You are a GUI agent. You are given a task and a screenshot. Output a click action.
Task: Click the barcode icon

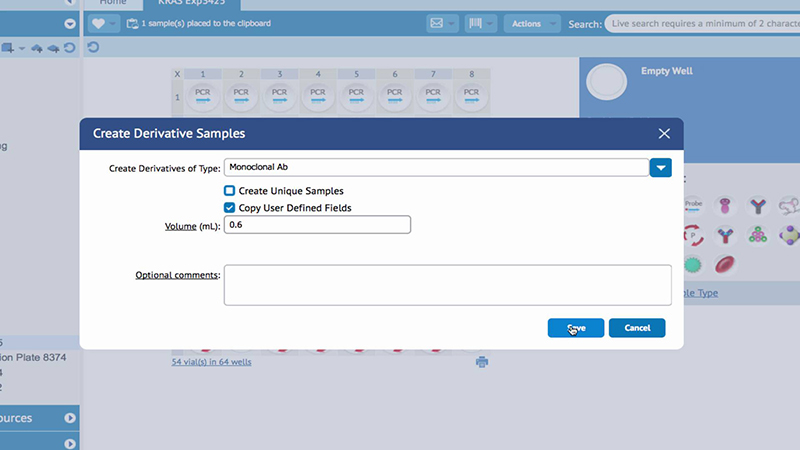click(x=475, y=23)
